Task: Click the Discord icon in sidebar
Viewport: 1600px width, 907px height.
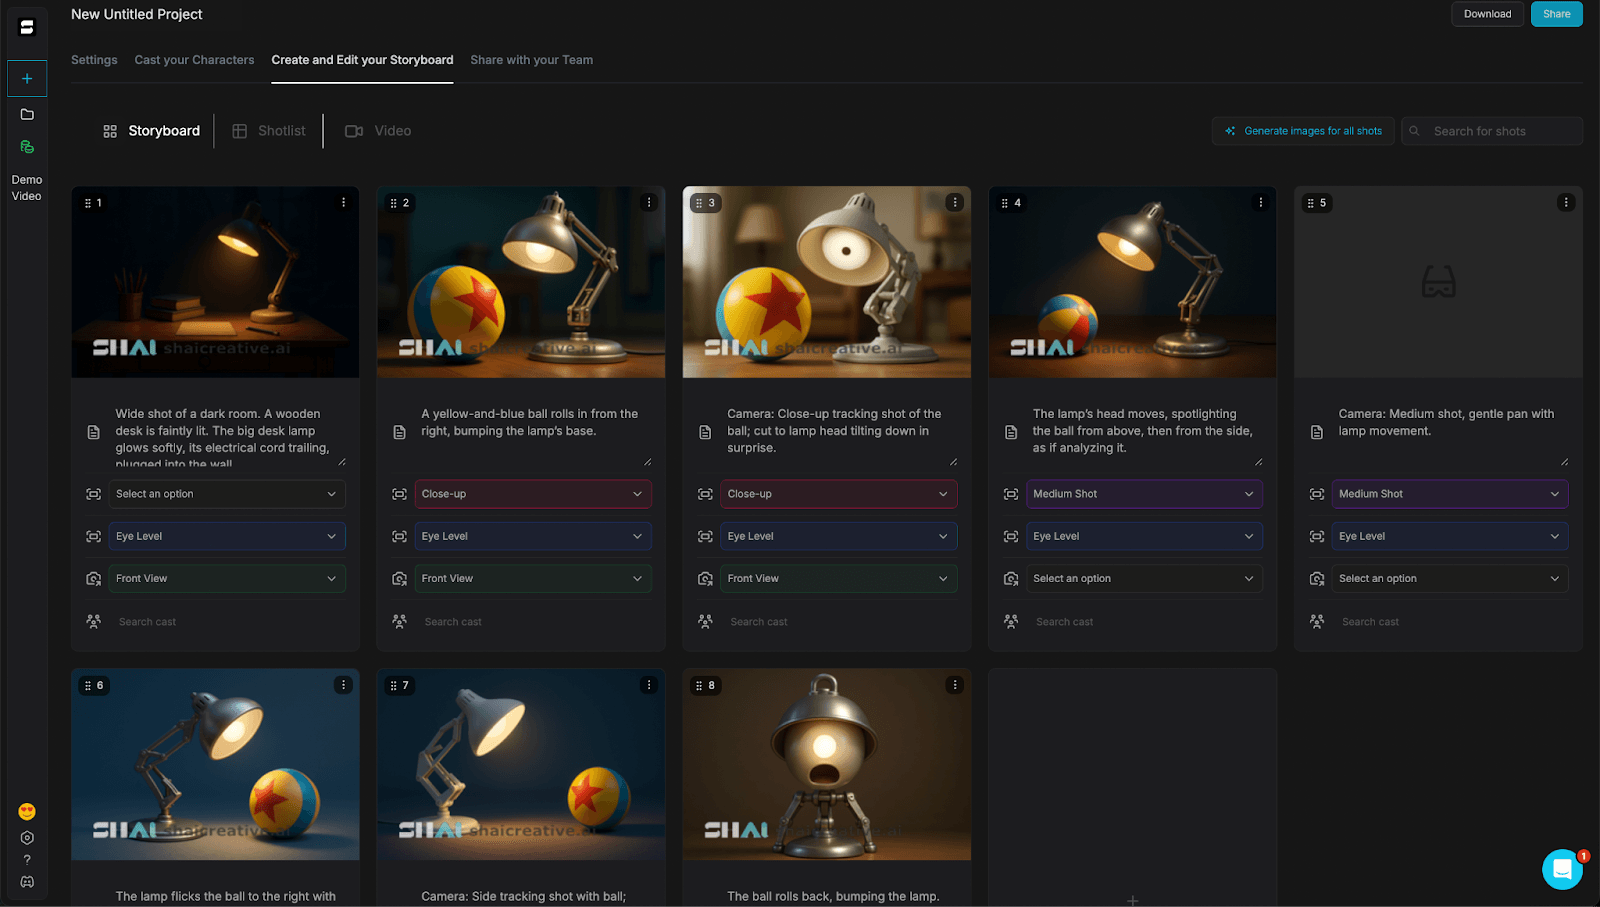Action: [x=27, y=882]
